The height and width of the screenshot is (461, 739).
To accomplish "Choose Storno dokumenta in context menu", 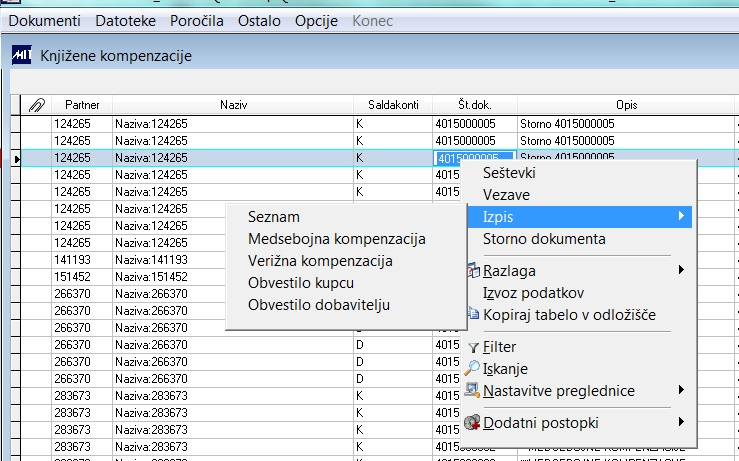I will coord(544,239).
